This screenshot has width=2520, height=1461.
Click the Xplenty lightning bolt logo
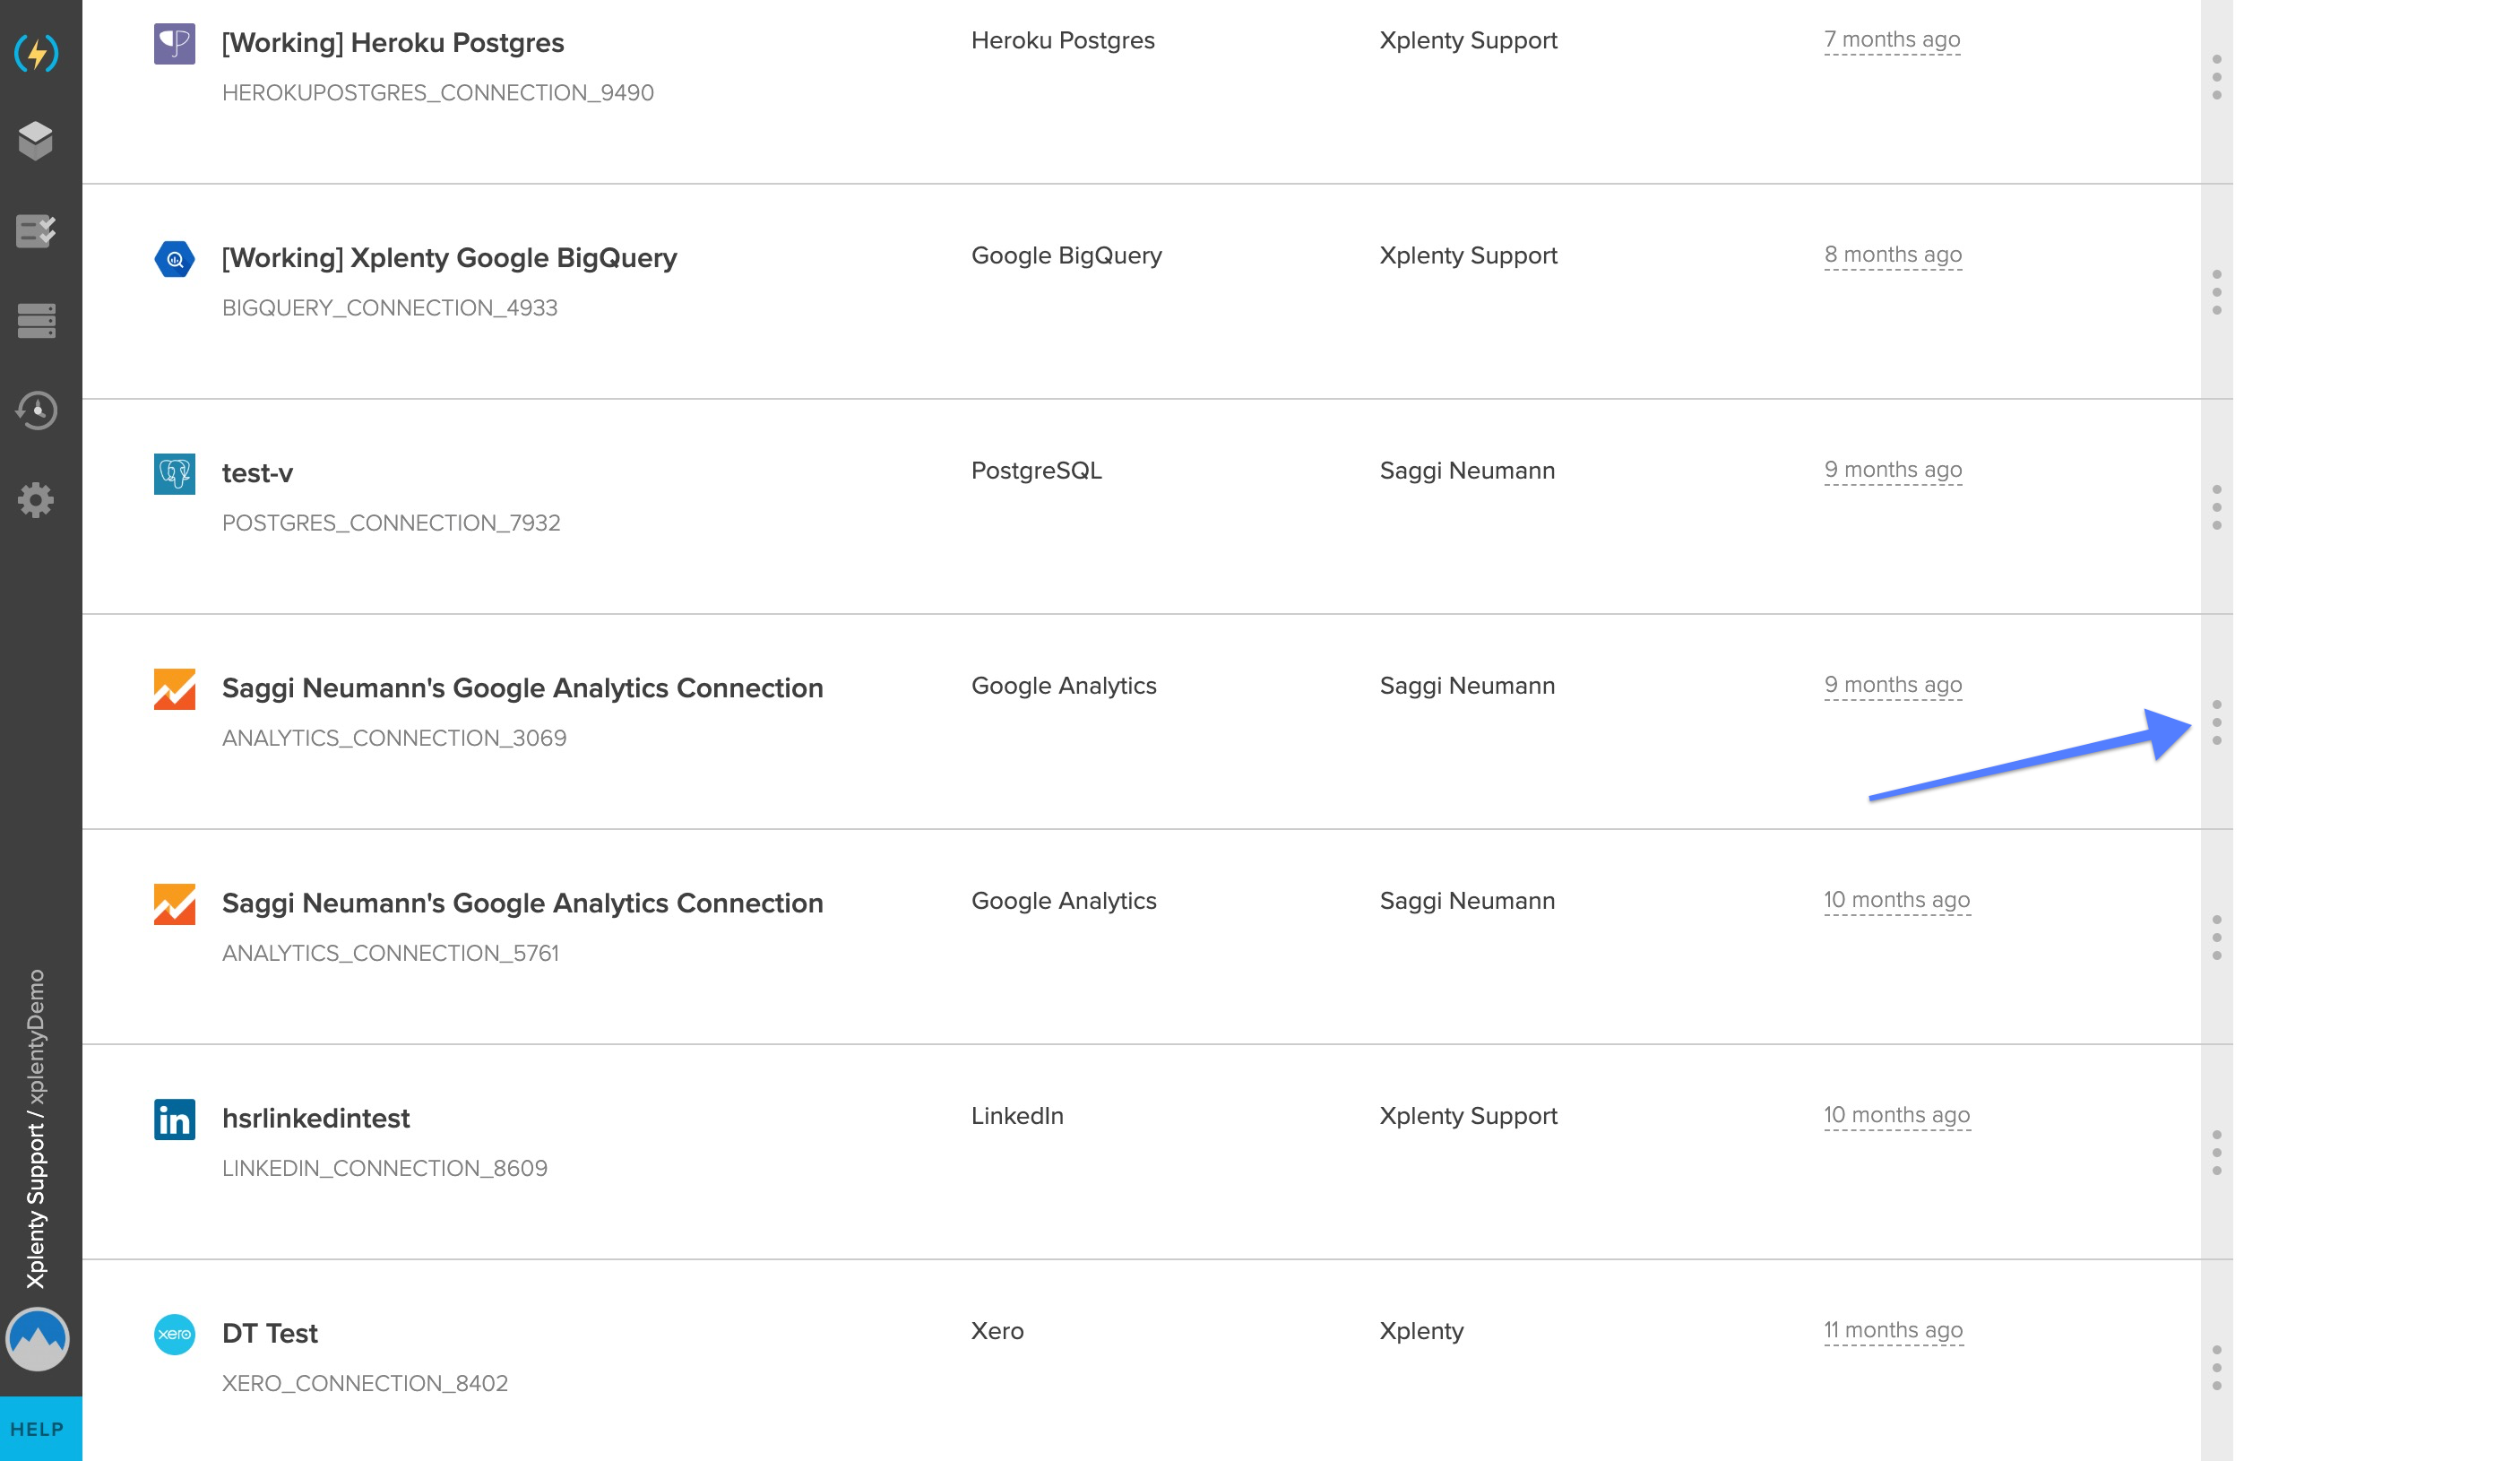coord(37,53)
